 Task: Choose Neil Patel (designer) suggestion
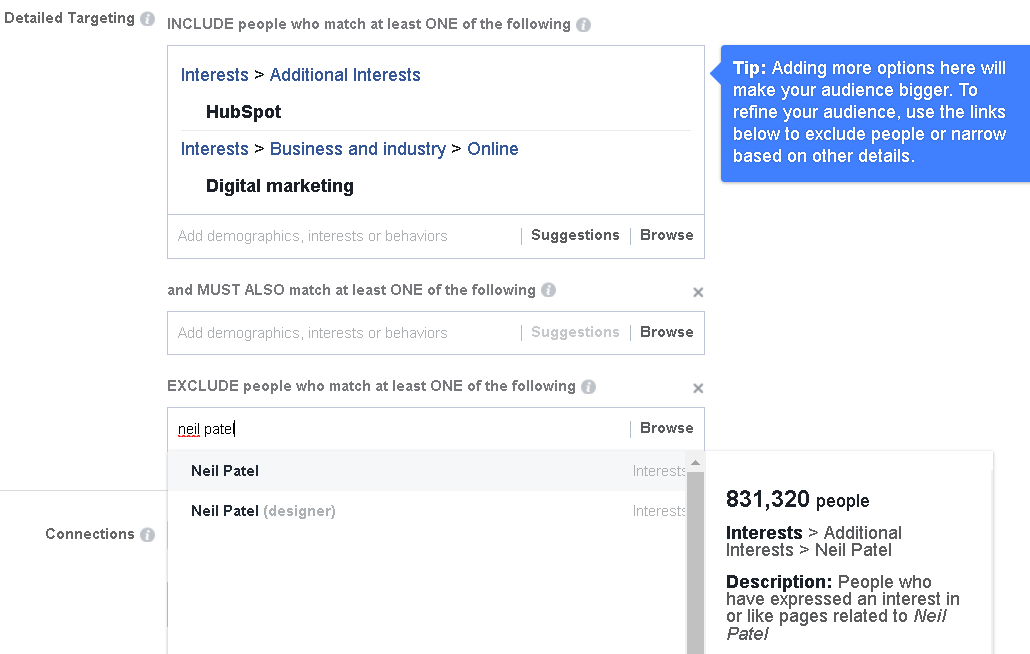(427, 511)
